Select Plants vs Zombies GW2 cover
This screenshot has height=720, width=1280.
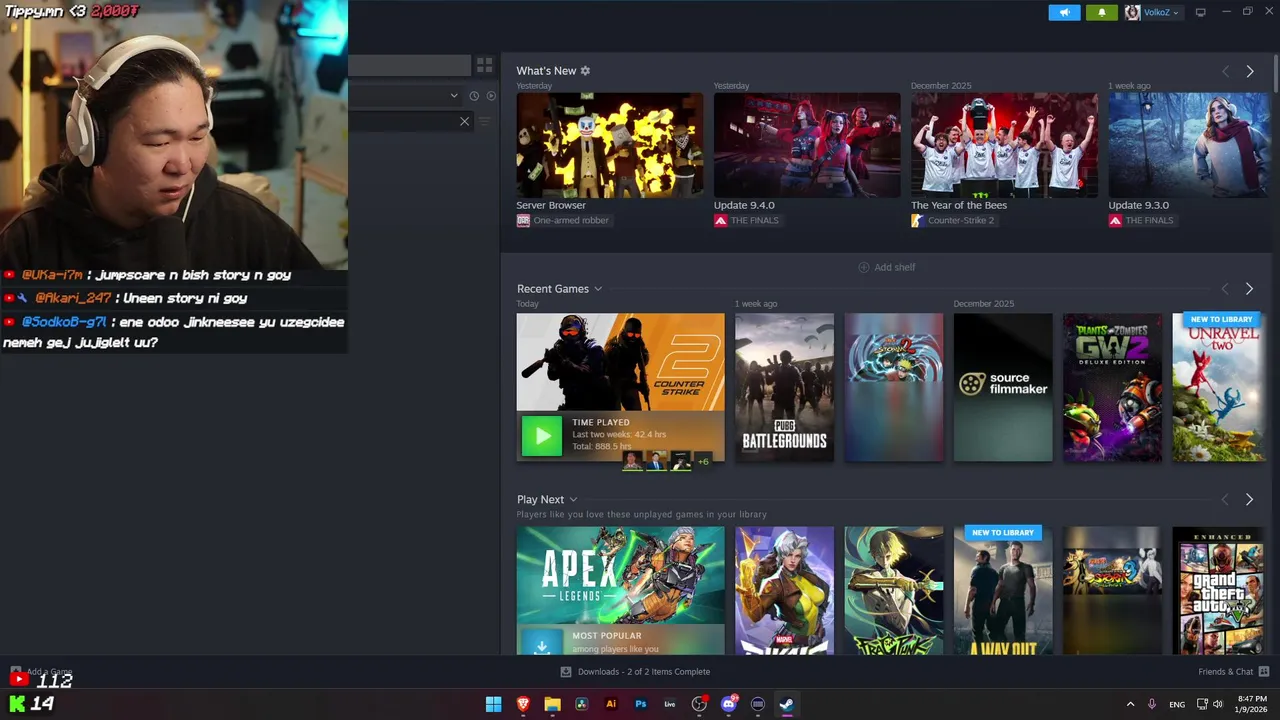point(1112,388)
